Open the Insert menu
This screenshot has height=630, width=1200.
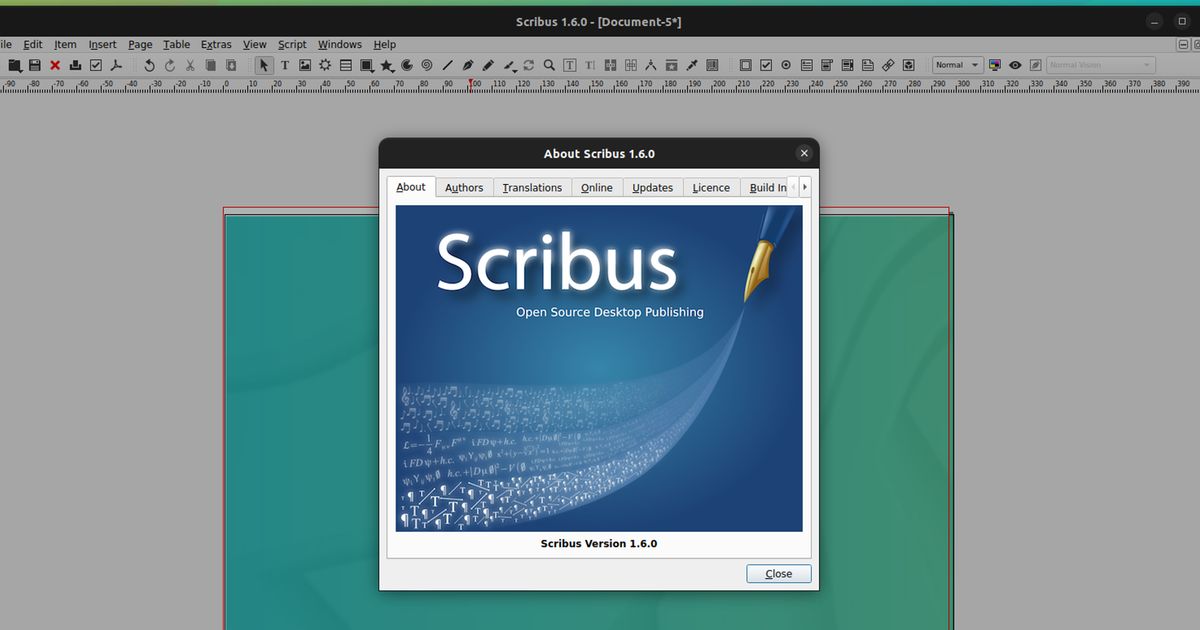click(102, 44)
